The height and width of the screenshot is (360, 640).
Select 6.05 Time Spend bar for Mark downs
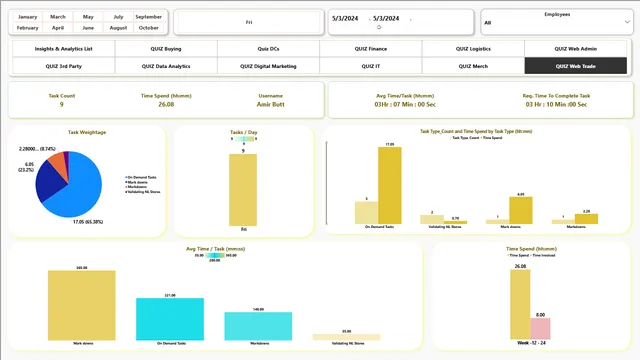[x=521, y=210]
